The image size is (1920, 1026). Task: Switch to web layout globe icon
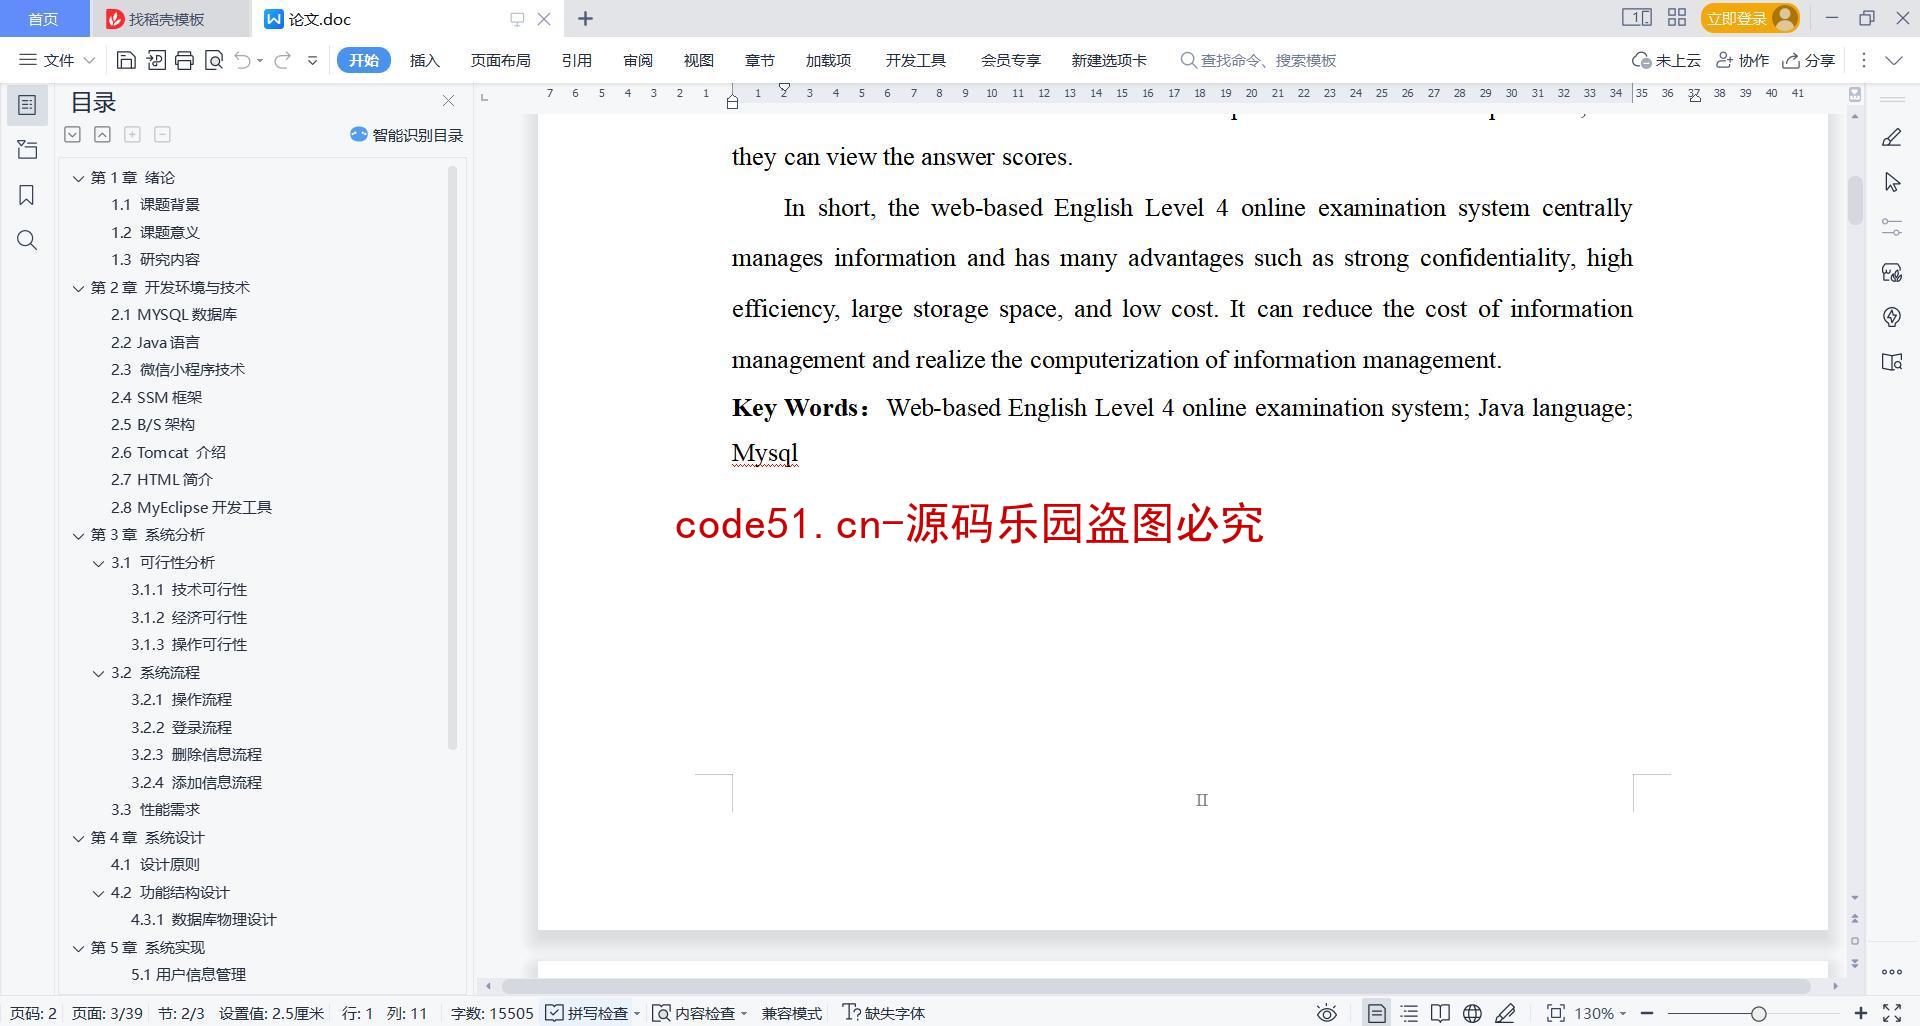tap(1472, 1013)
